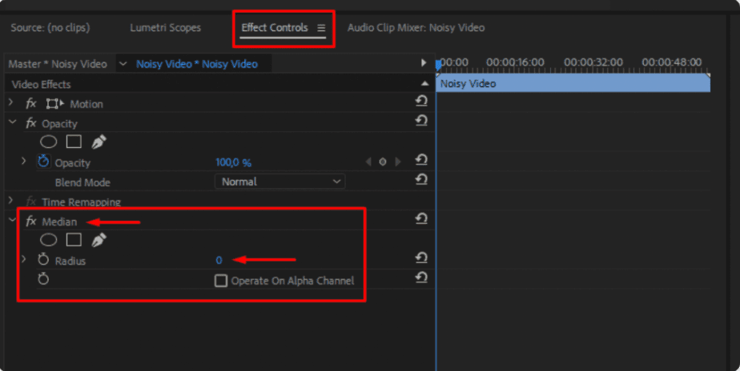Screen dimensions: 740x371
Task: Select the free draw bezier pen under Median
Action: pyautogui.click(x=98, y=240)
